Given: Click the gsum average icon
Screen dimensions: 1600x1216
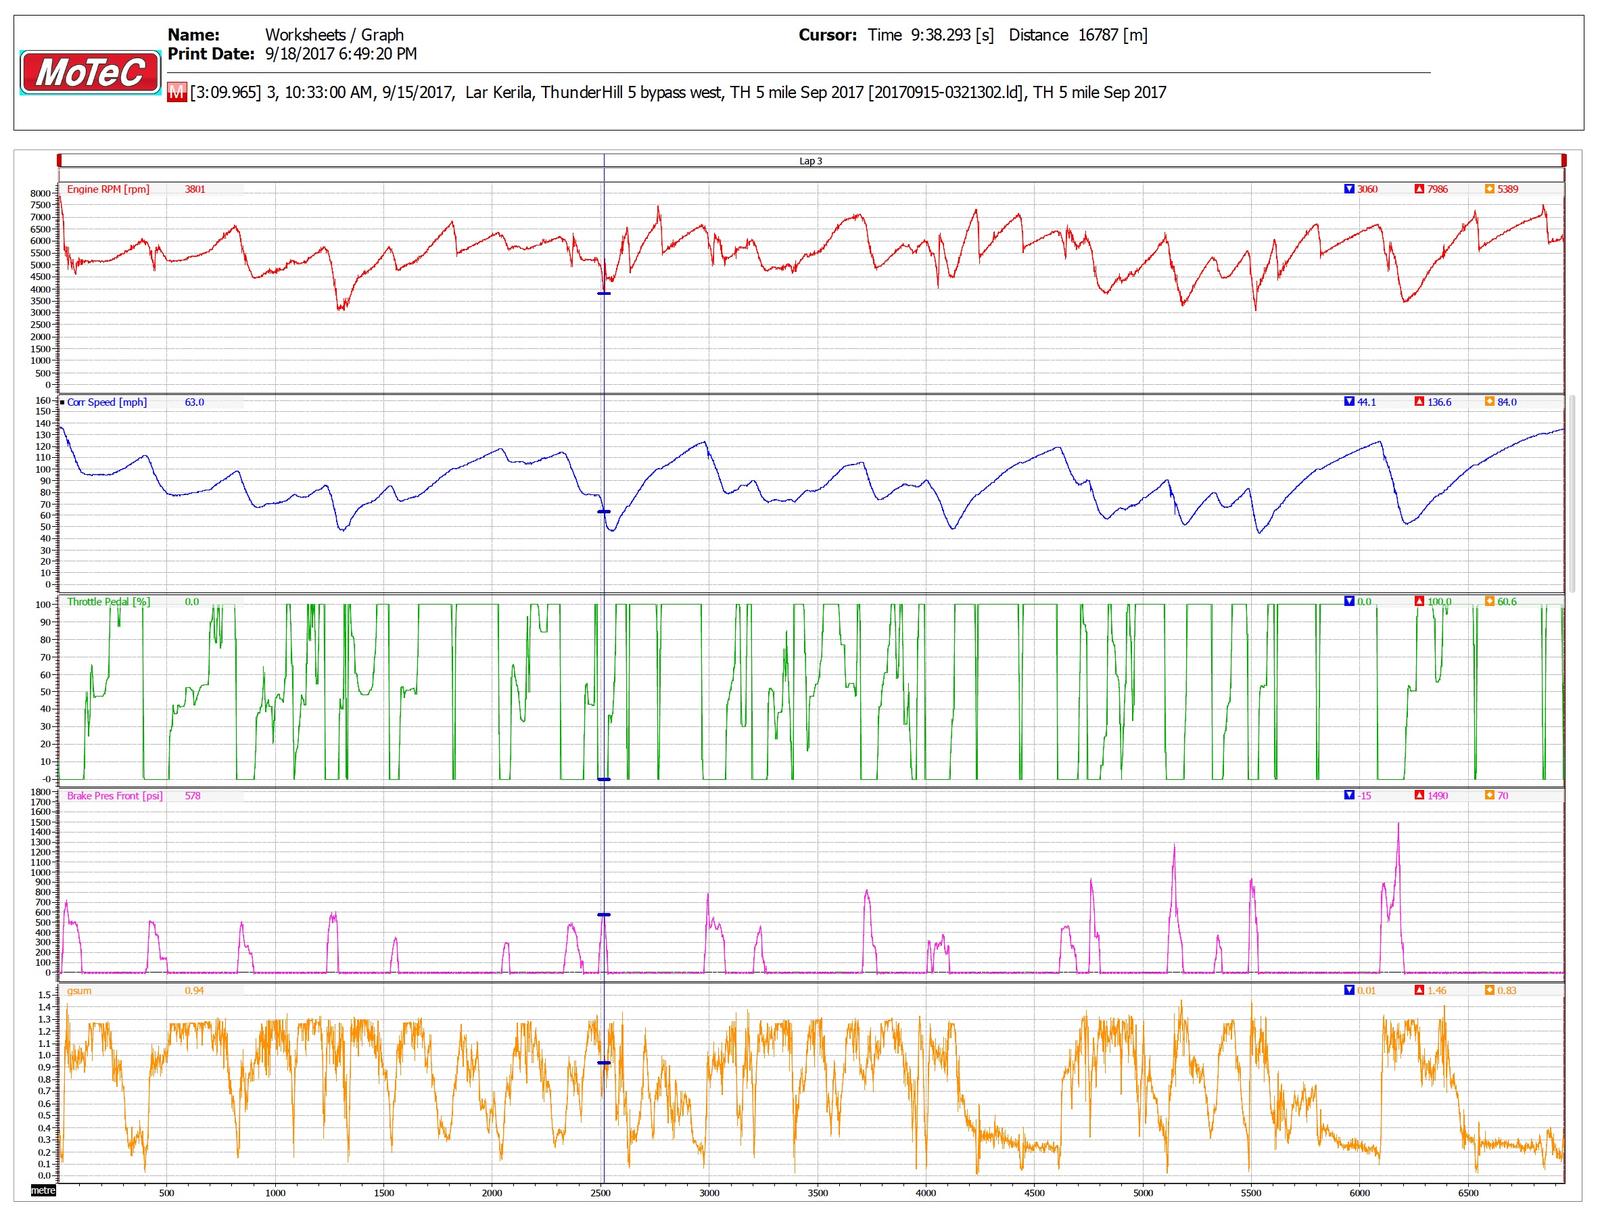Looking at the screenshot, I should tap(1489, 991).
